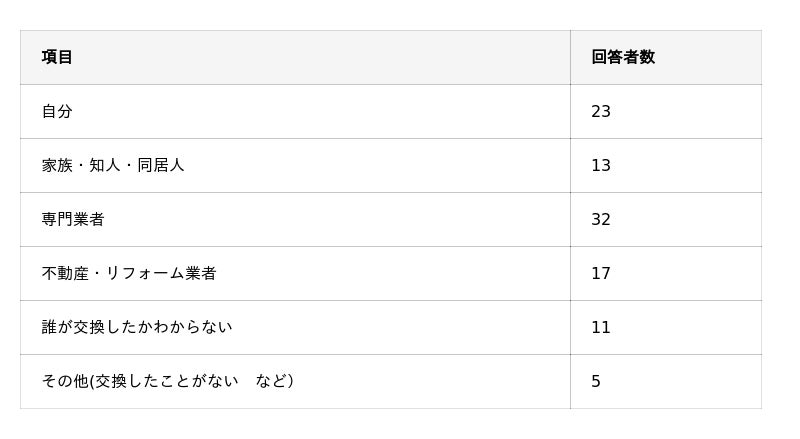Click the word 不動産 in the table
Image resolution: width=800 pixels, height=439 pixels.
65,273
